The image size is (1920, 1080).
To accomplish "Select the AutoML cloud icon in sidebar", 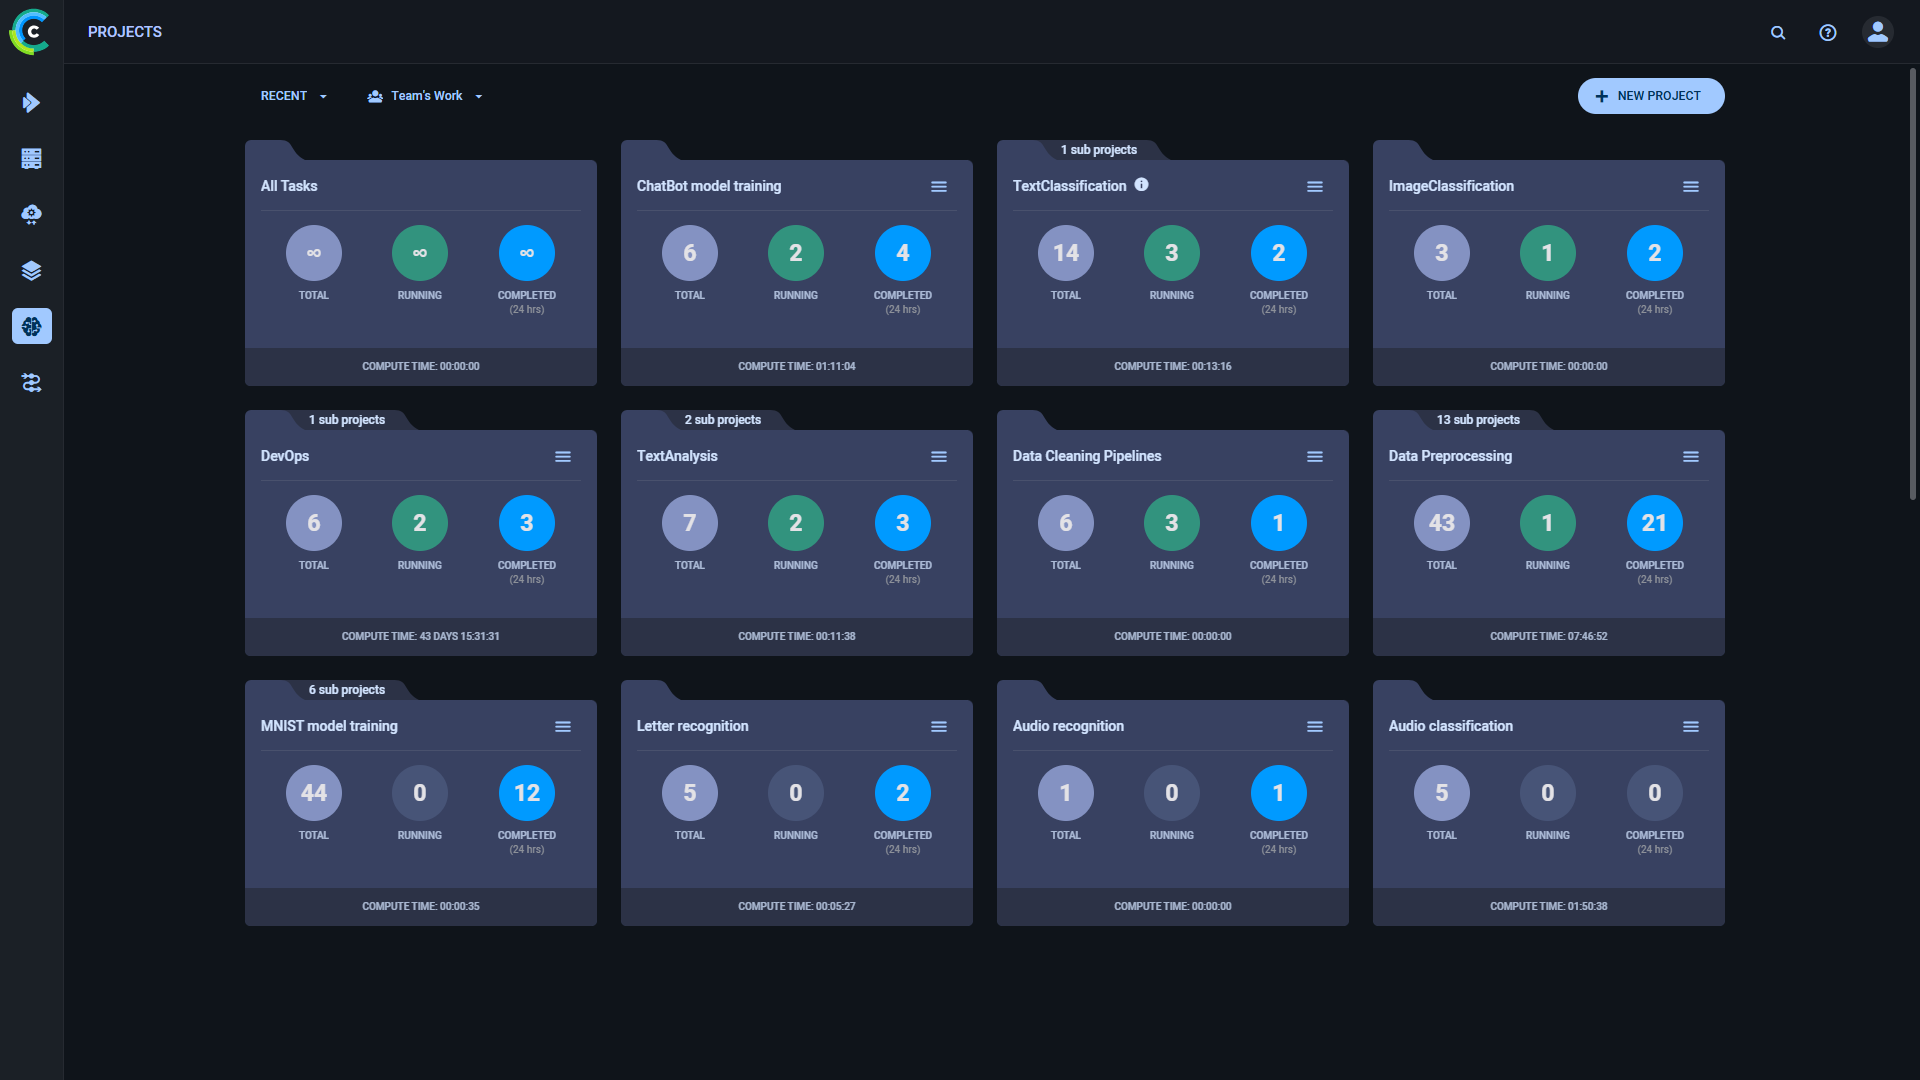I will [31, 214].
